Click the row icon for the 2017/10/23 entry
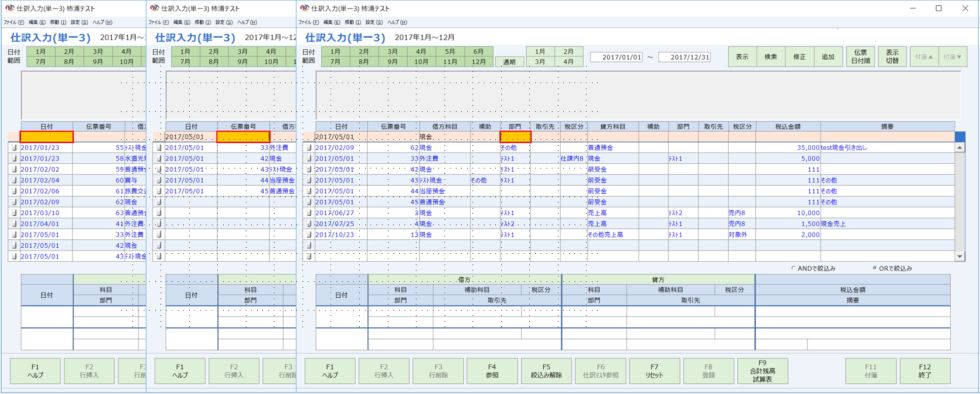This screenshot has width=980, height=394. click(309, 235)
